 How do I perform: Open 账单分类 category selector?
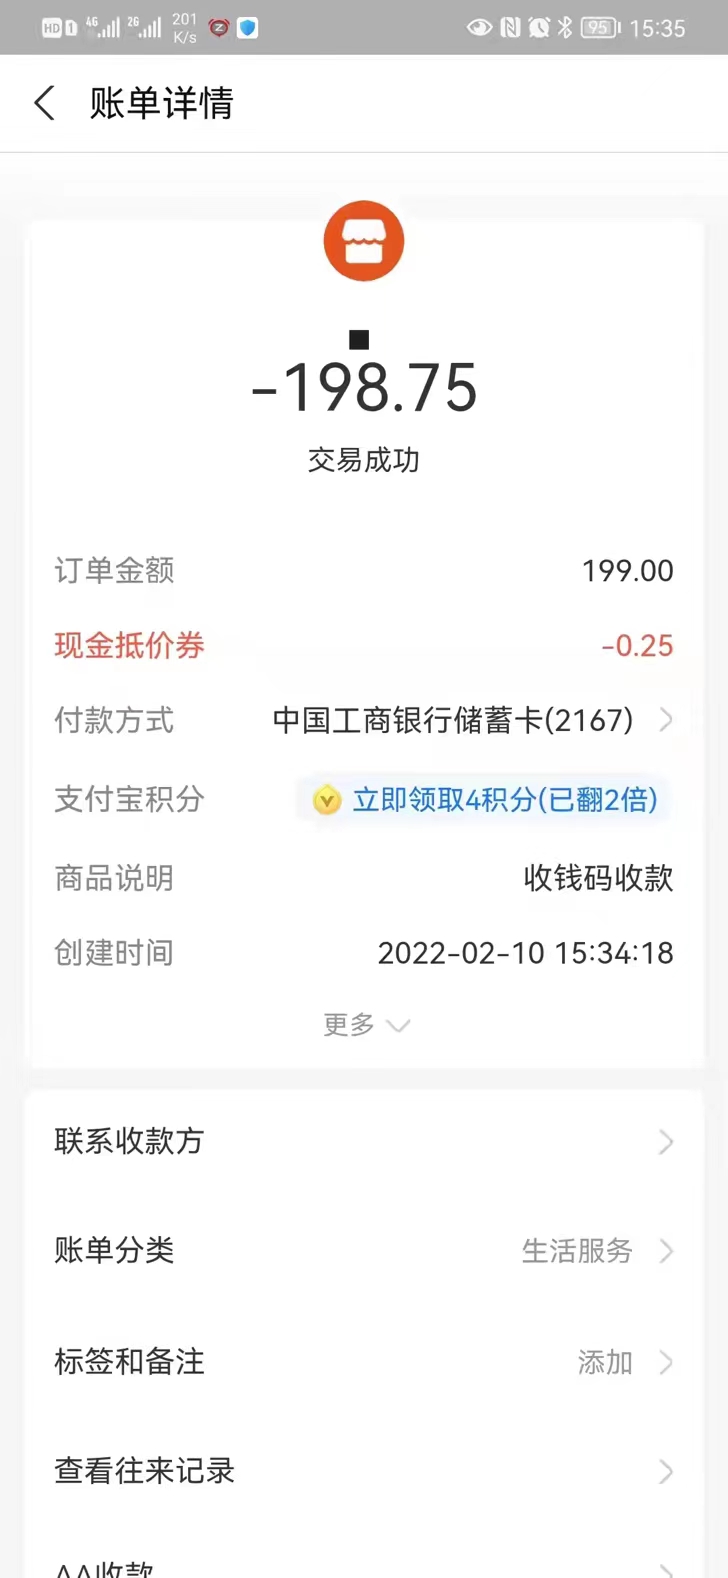364,1250
